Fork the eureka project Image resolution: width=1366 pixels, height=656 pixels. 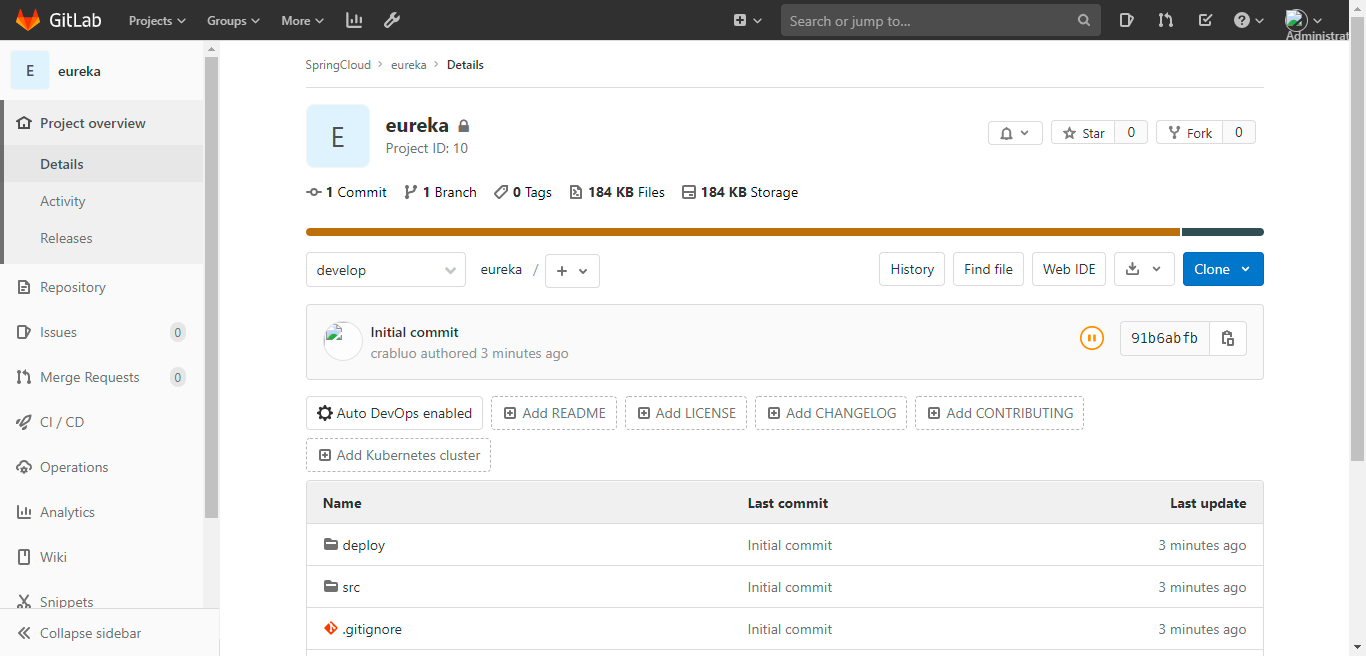1189,133
